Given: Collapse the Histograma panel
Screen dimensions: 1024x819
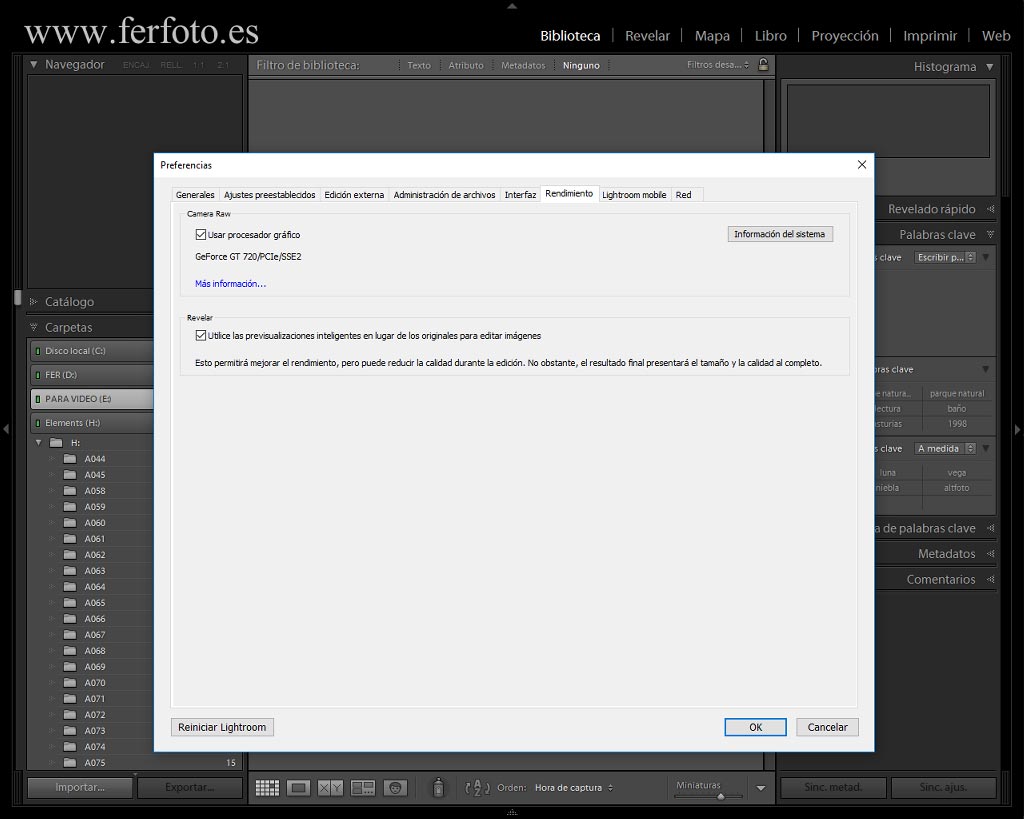Looking at the screenshot, I should click(990, 67).
